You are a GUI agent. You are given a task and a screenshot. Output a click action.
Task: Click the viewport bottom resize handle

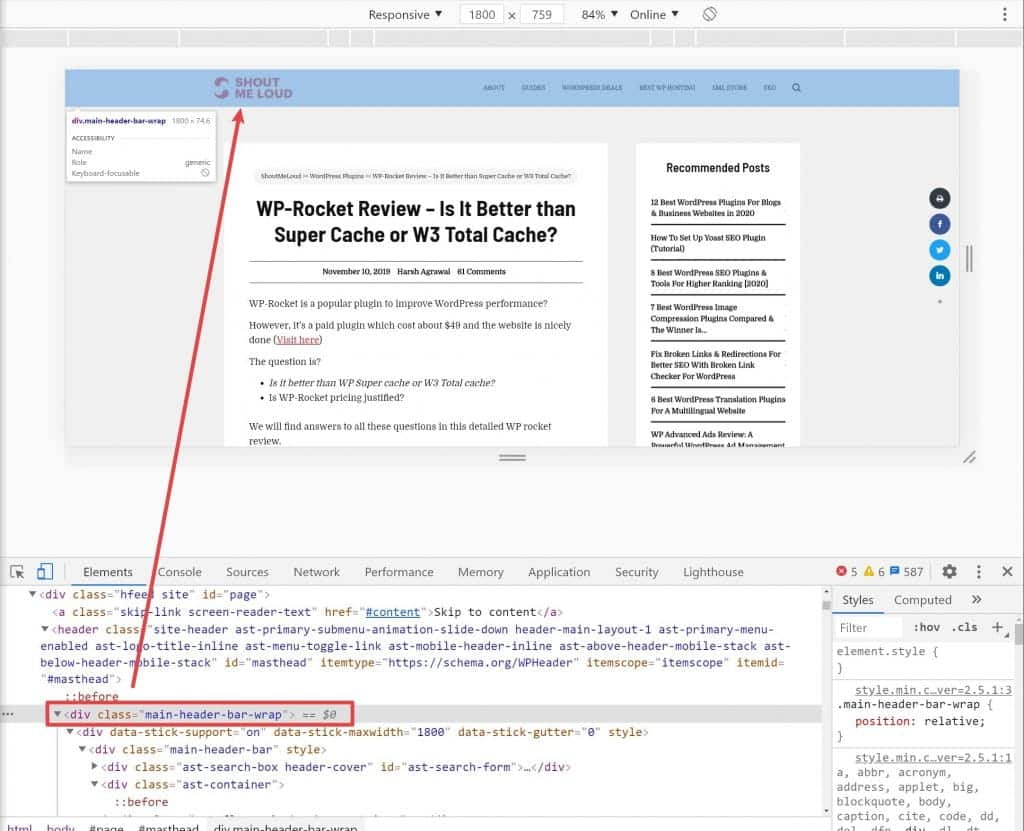click(512, 457)
